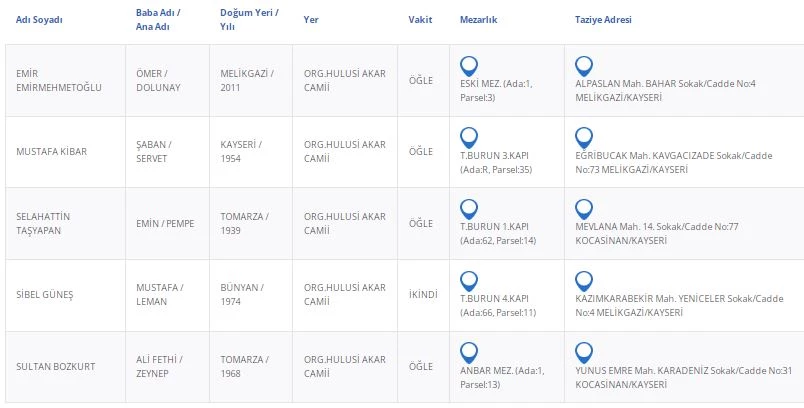Show location pin for KAZIMKARABEKİR Mah. address
The width and height of the screenshot is (804, 408).
tap(585, 281)
